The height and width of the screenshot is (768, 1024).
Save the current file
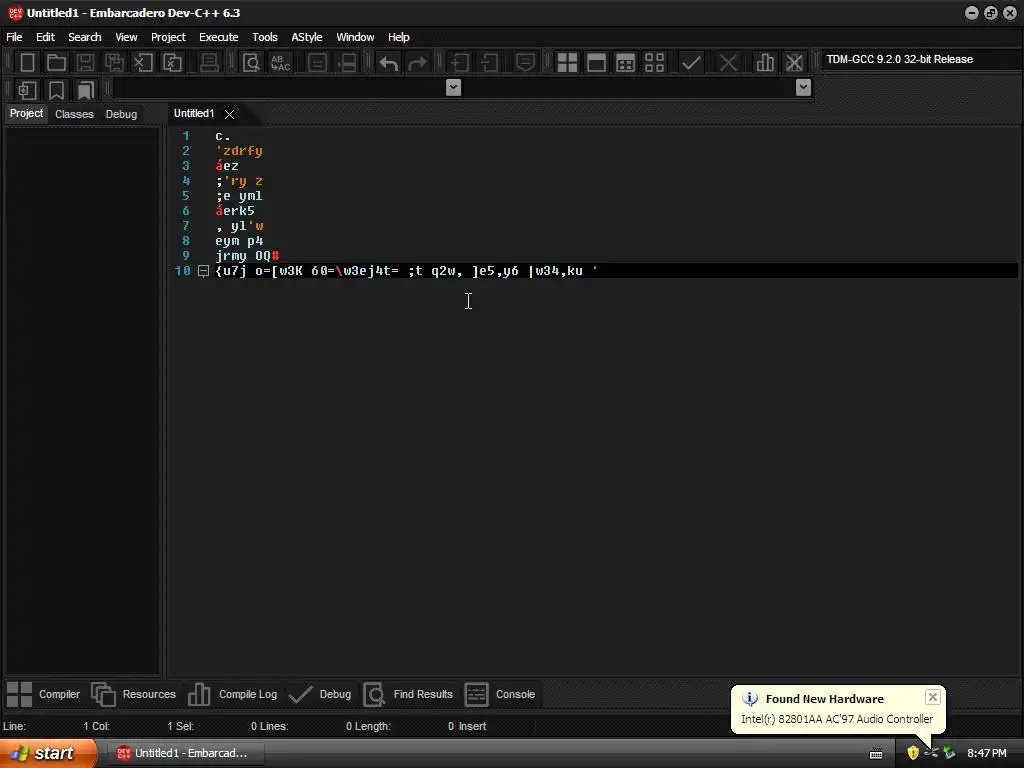[x=85, y=63]
